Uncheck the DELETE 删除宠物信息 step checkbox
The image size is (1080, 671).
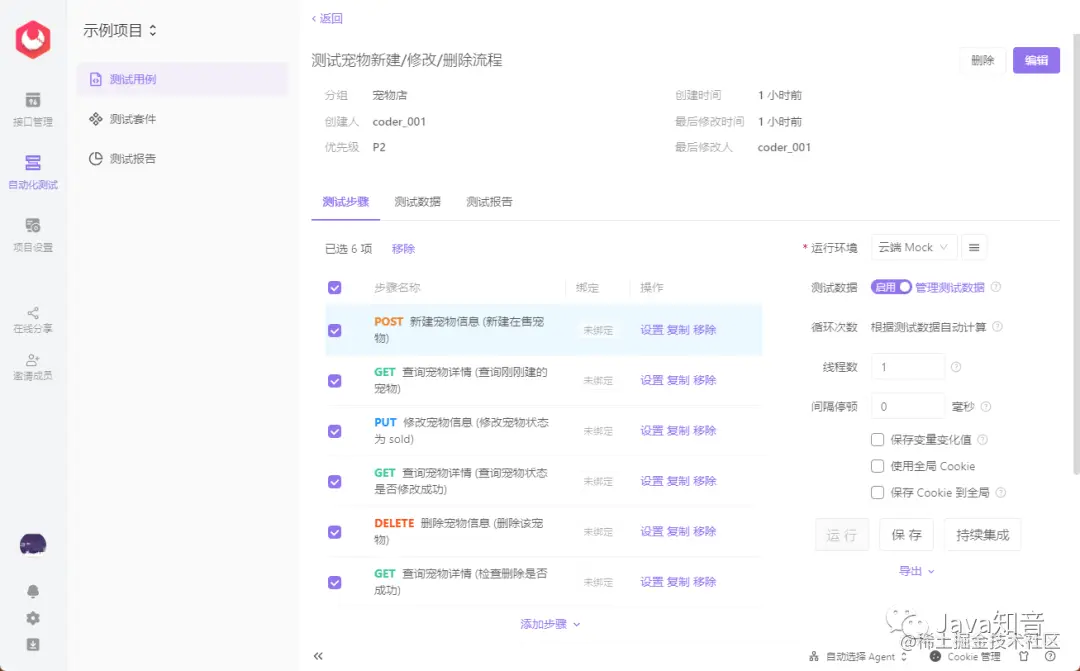tap(334, 532)
